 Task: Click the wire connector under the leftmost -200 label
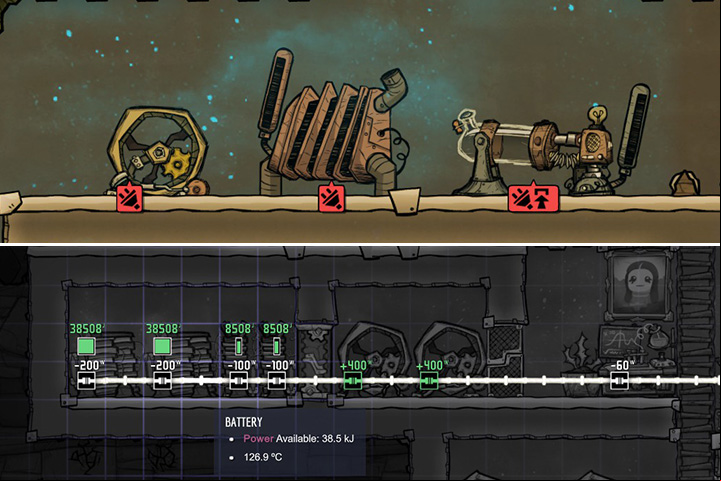point(86,381)
